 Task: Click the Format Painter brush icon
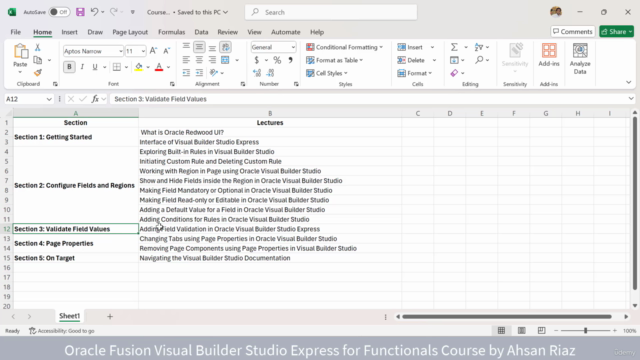(x=38, y=73)
